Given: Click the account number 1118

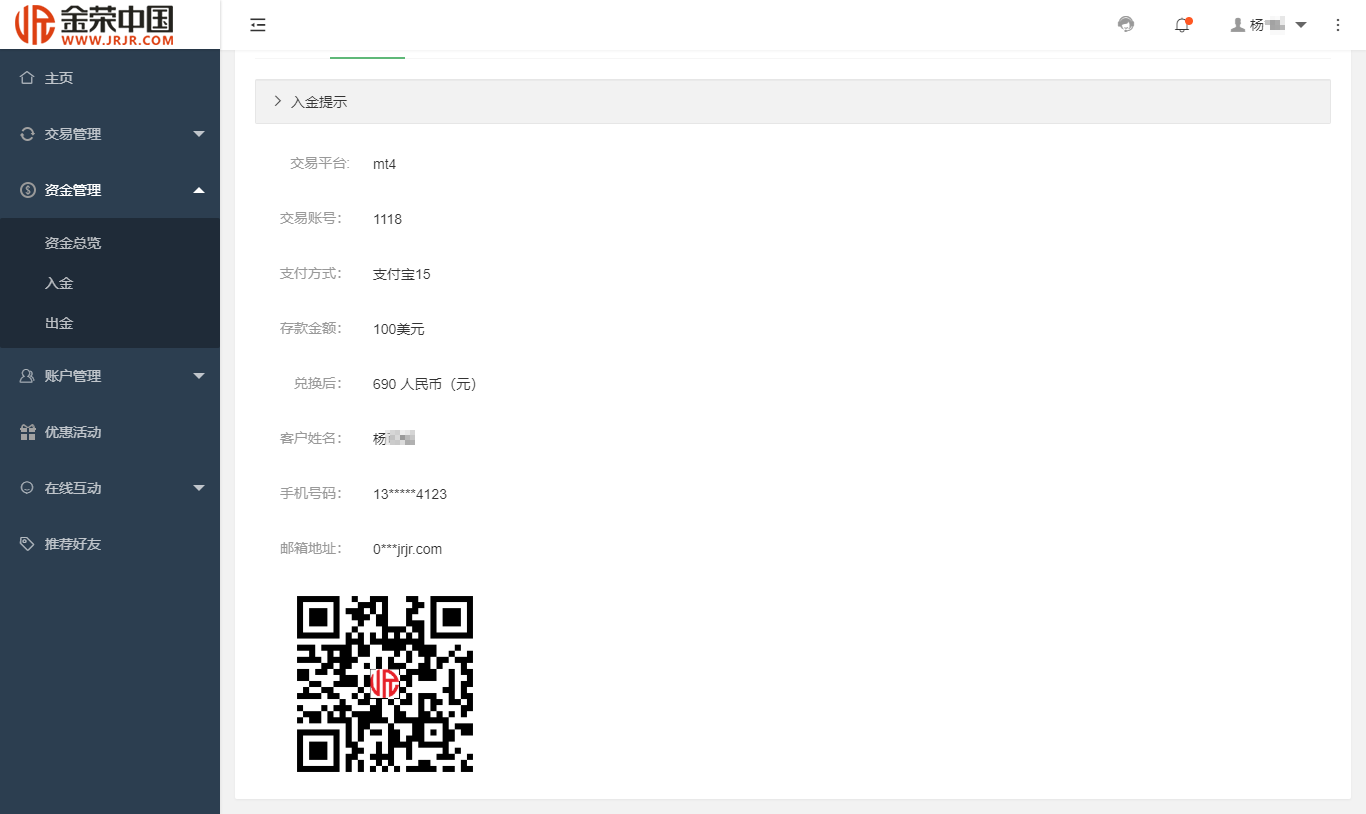Looking at the screenshot, I should coord(387,219).
